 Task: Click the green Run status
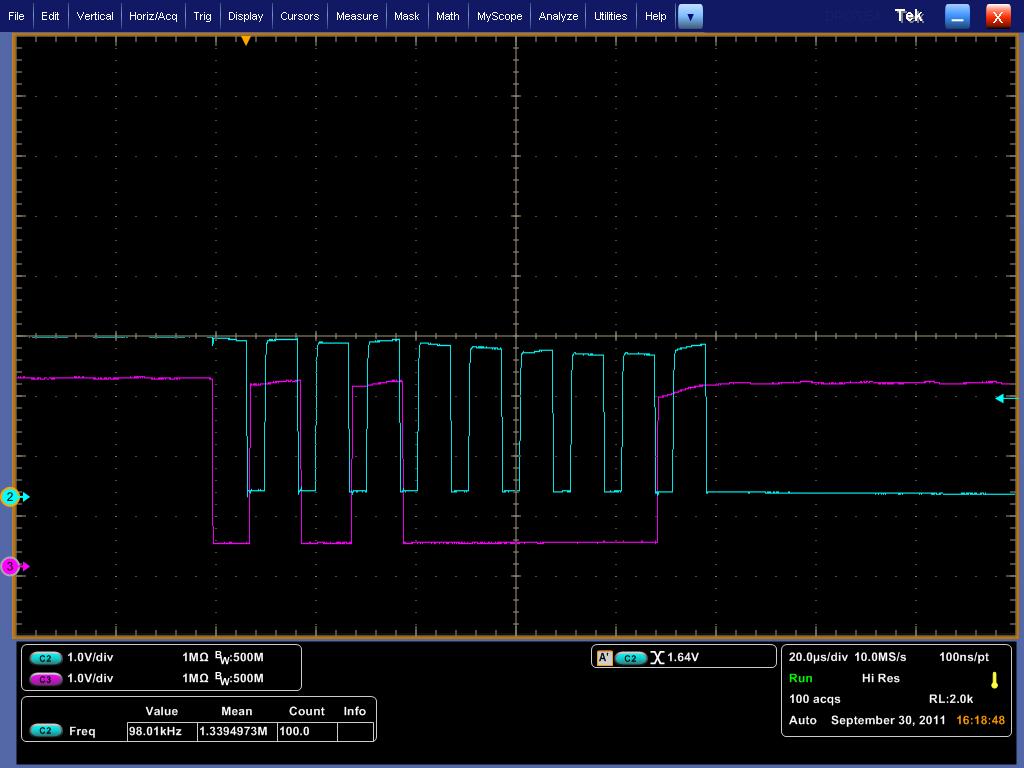(x=801, y=678)
